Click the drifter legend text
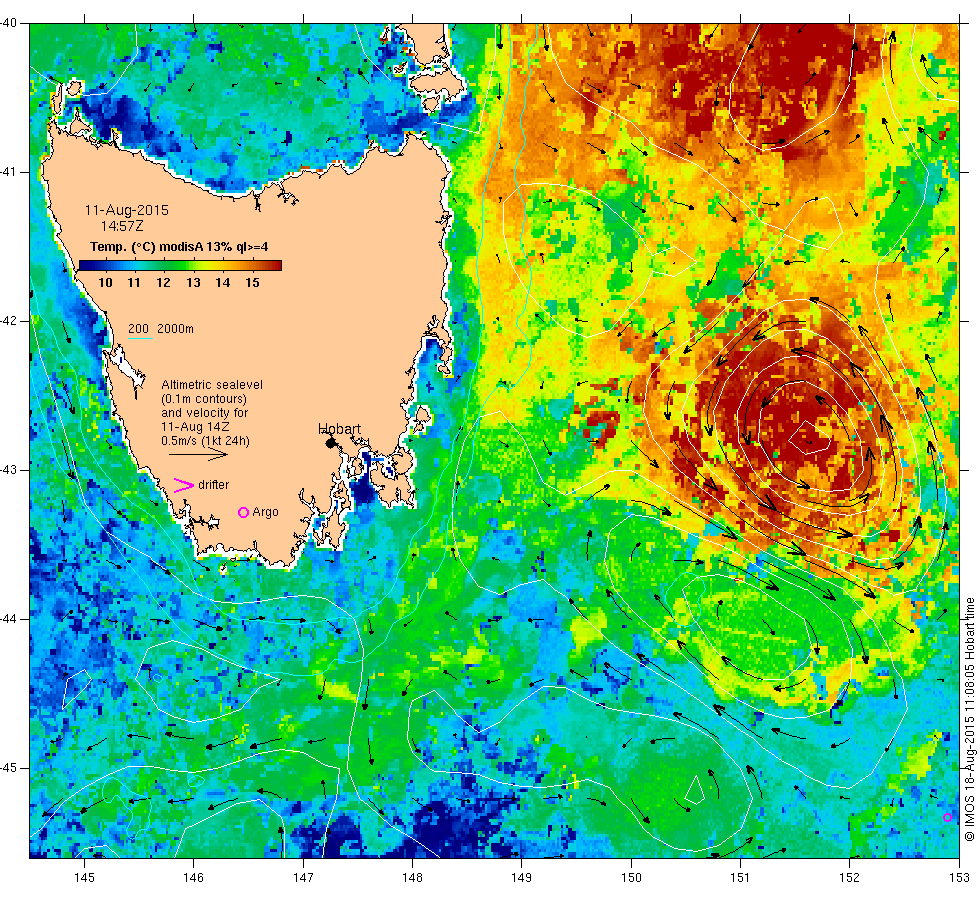Viewport: 980px width, 900px height. 214,485
